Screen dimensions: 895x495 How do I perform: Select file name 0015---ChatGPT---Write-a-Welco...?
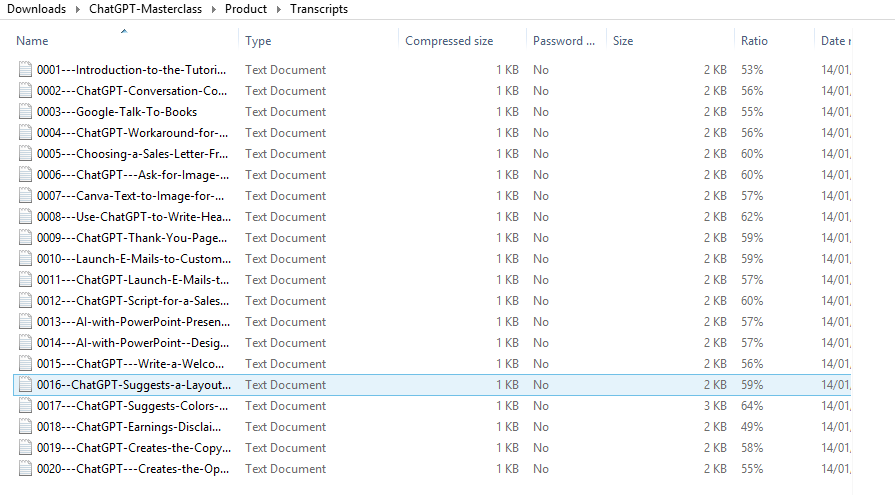click(131, 364)
